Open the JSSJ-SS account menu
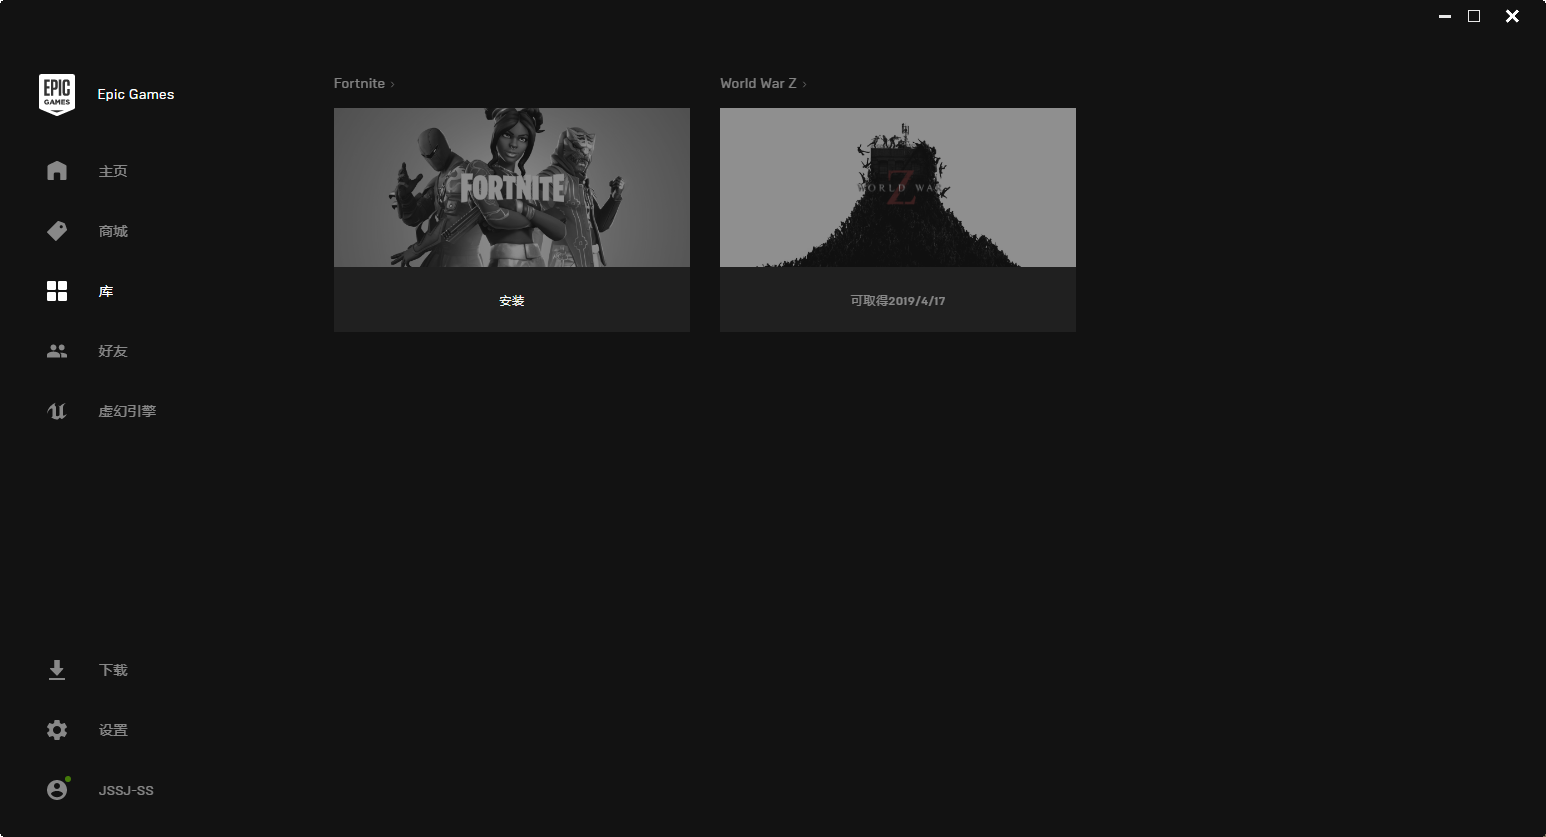This screenshot has height=837, width=1546. 126,790
